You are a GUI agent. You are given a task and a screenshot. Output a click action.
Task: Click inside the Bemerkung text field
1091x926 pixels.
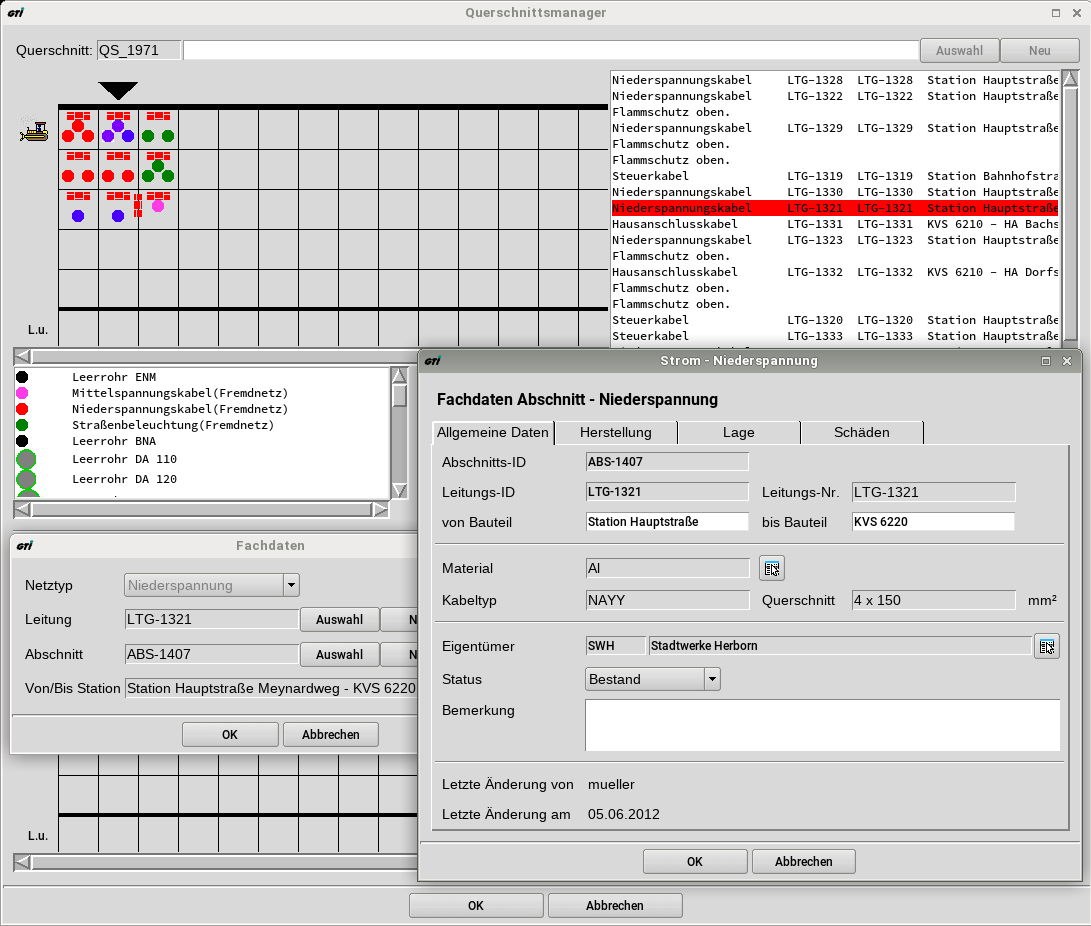820,725
